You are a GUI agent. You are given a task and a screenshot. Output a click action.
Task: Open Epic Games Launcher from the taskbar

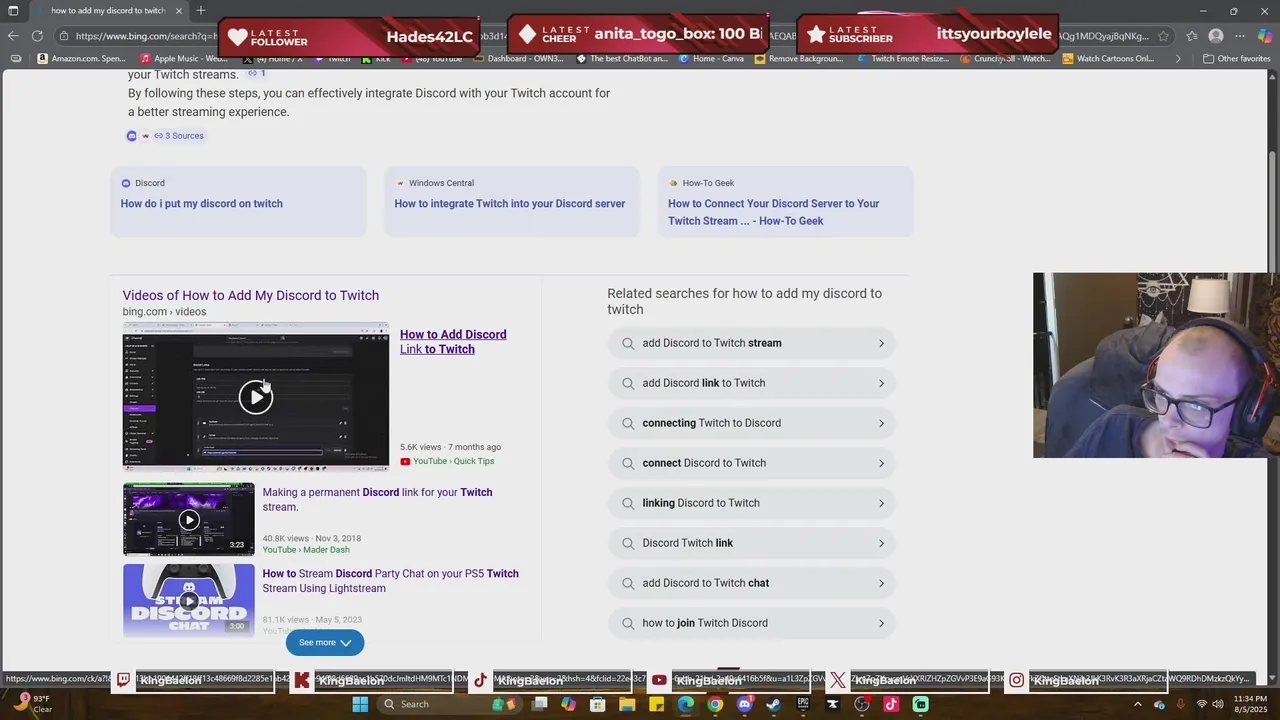(x=803, y=704)
